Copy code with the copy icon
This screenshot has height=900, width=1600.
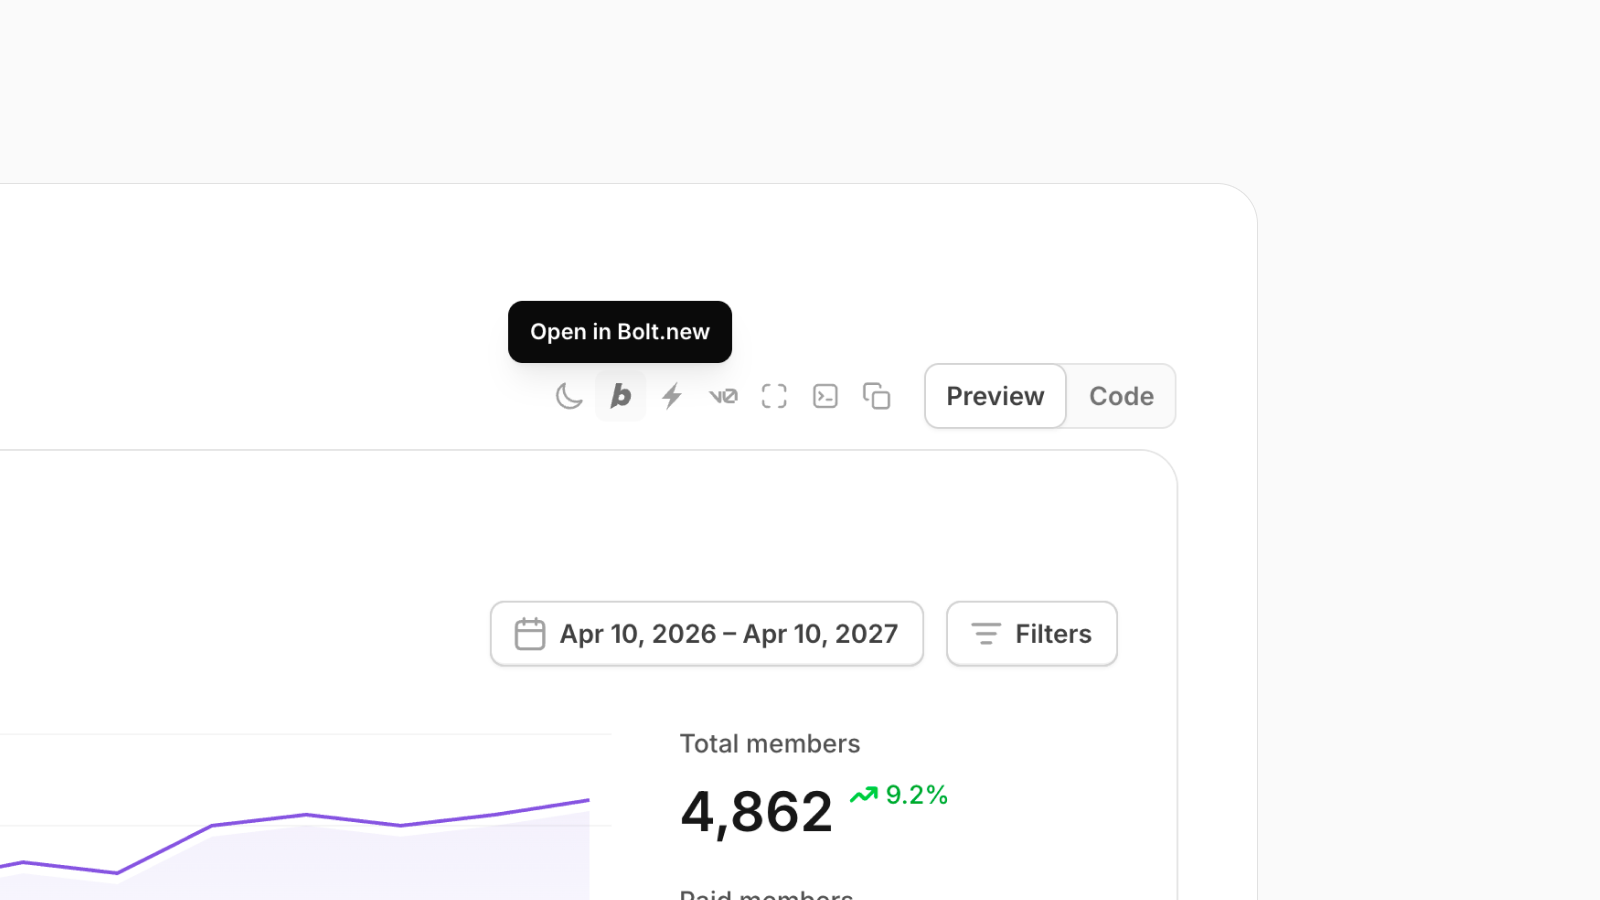pos(876,396)
